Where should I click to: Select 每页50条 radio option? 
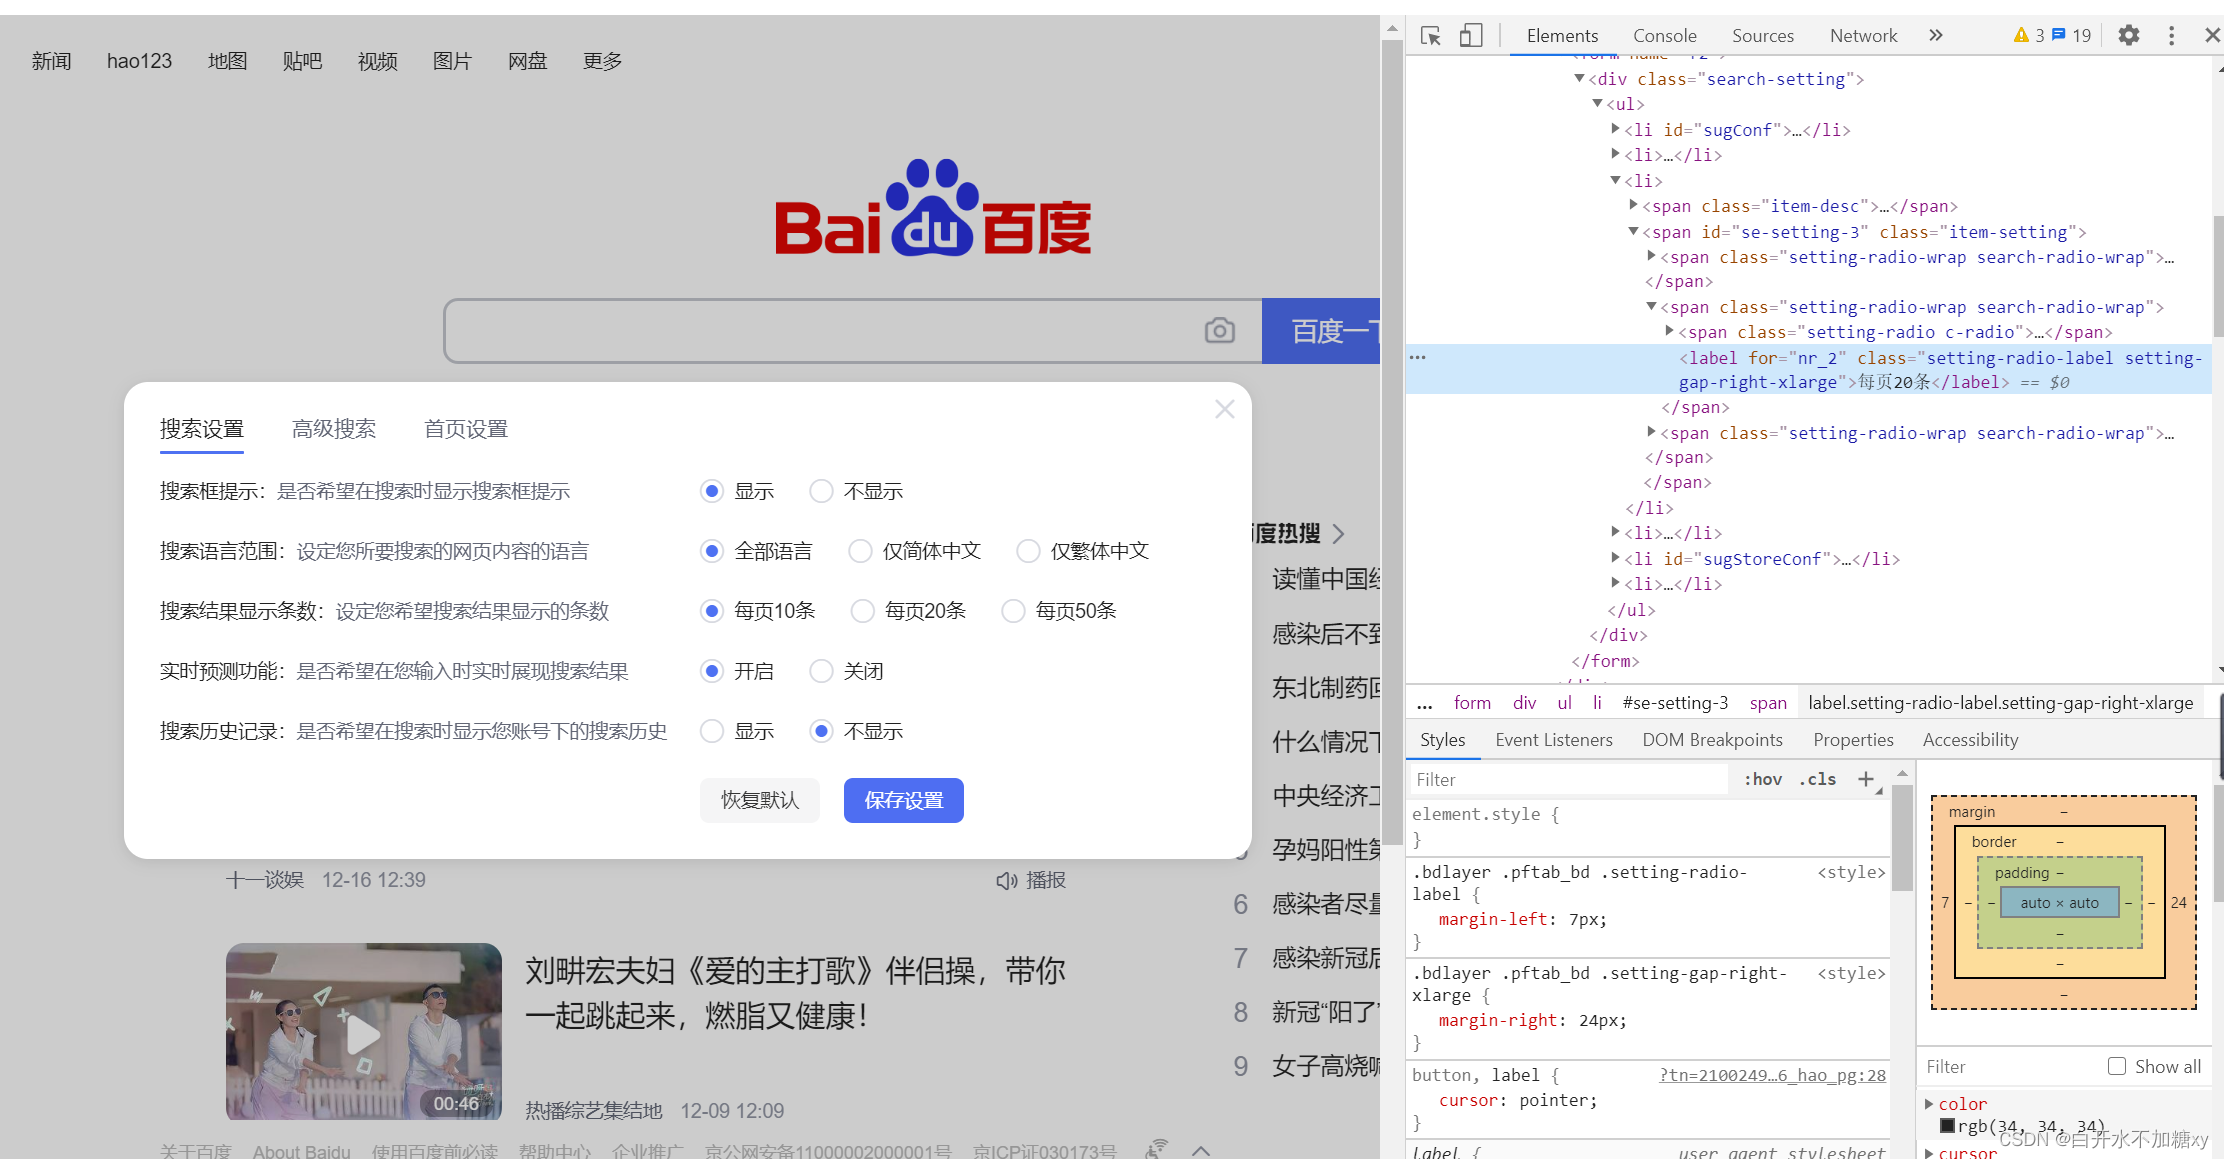(1013, 611)
